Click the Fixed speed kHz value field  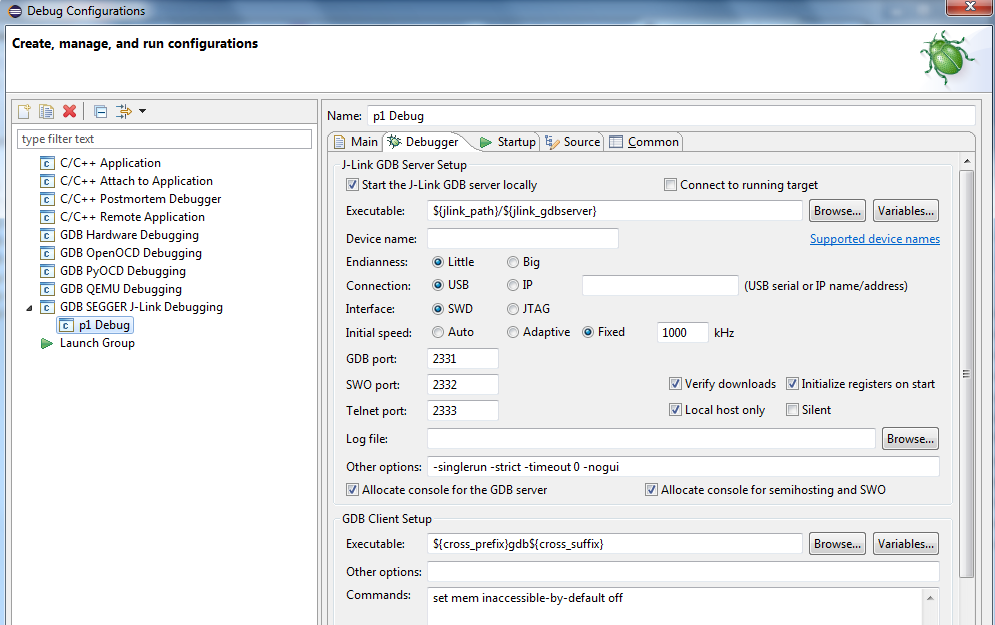(x=682, y=332)
